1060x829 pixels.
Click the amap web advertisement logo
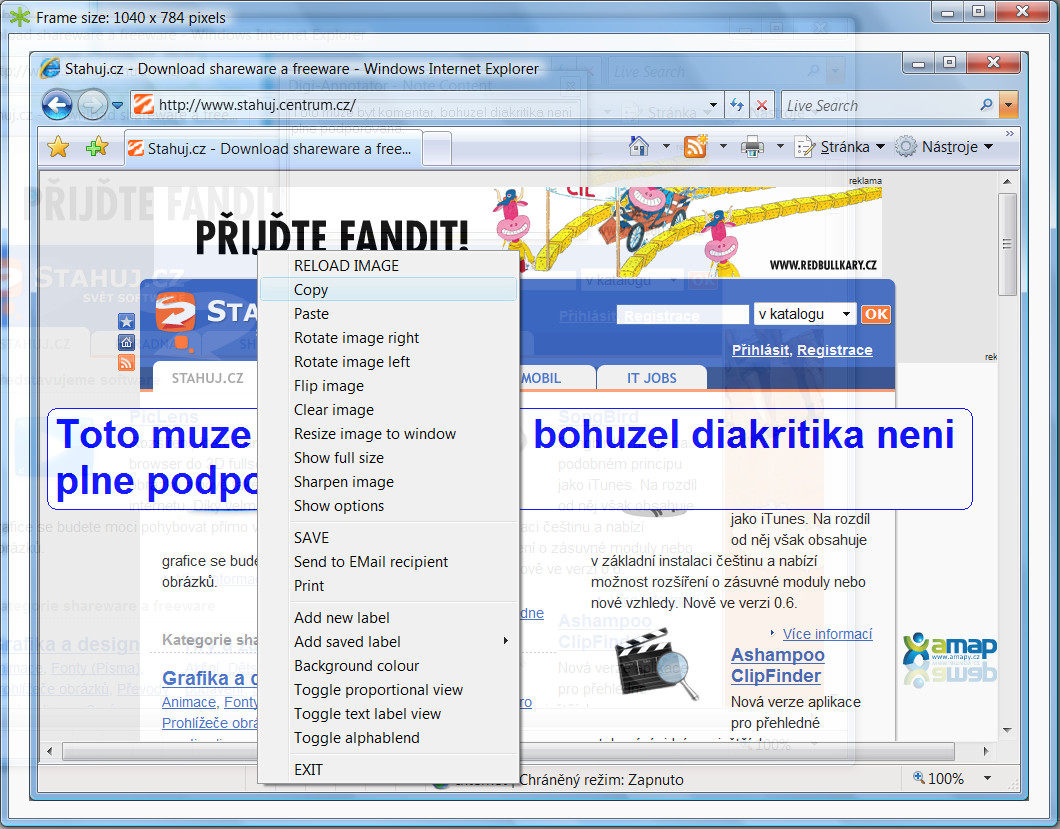[950, 660]
